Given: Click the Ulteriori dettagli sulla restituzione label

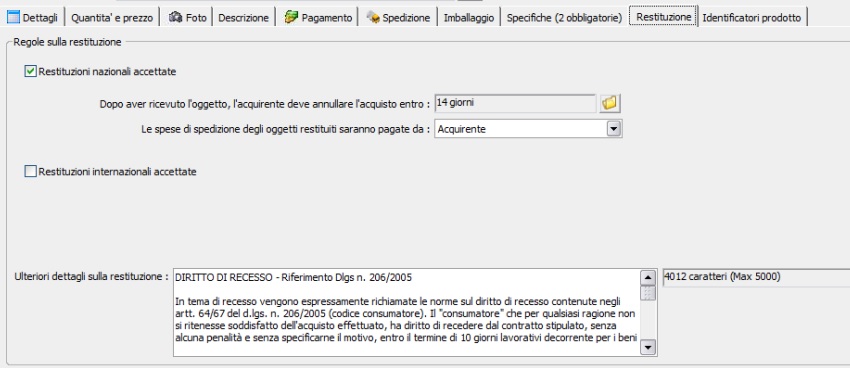Looking at the screenshot, I should click(91, 276).
